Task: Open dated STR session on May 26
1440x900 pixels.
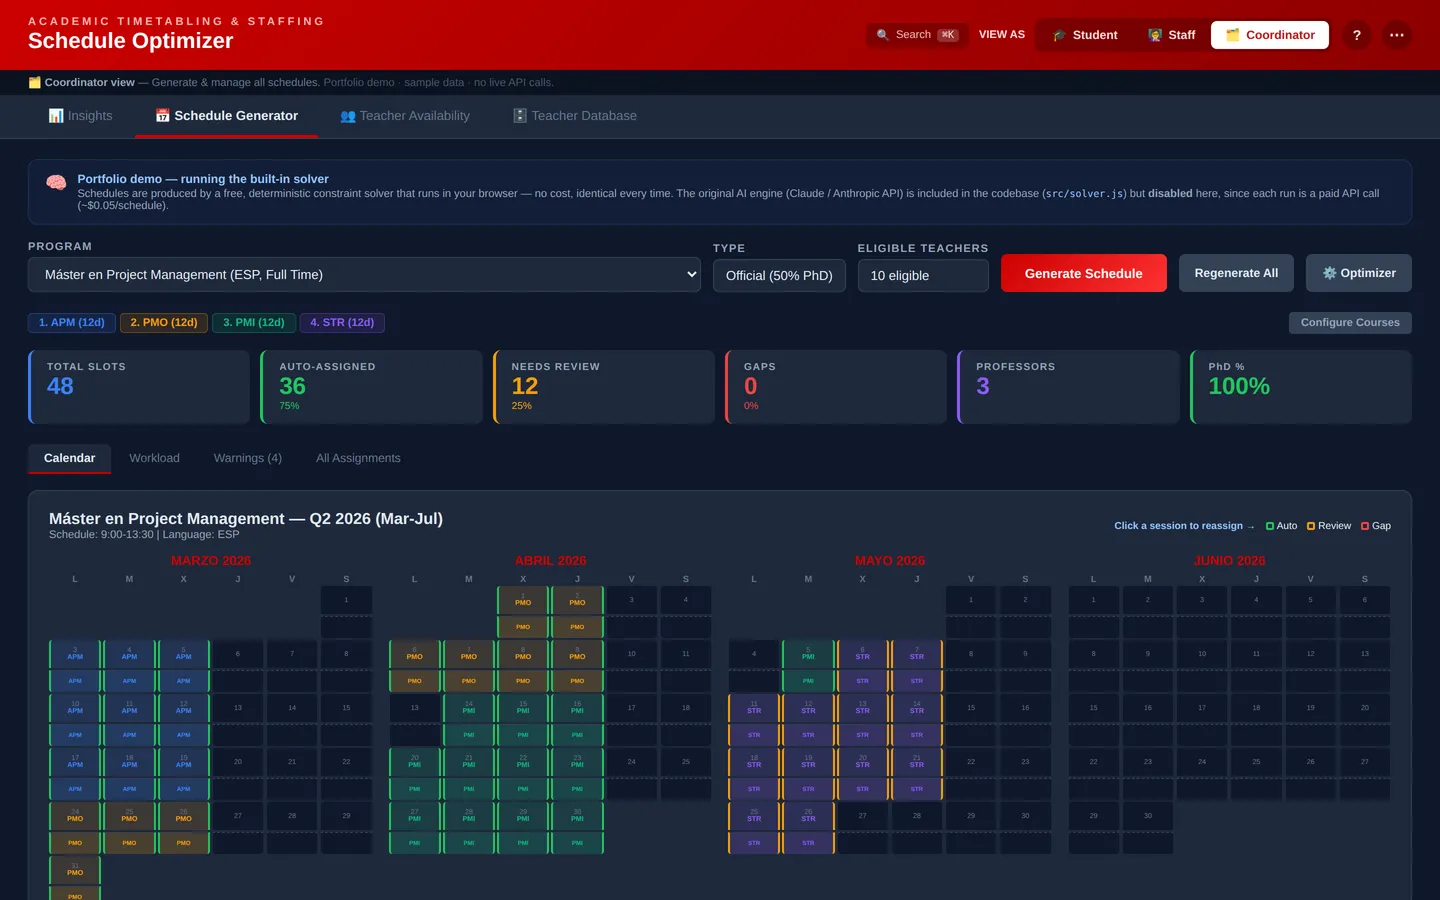Action: 808,816
